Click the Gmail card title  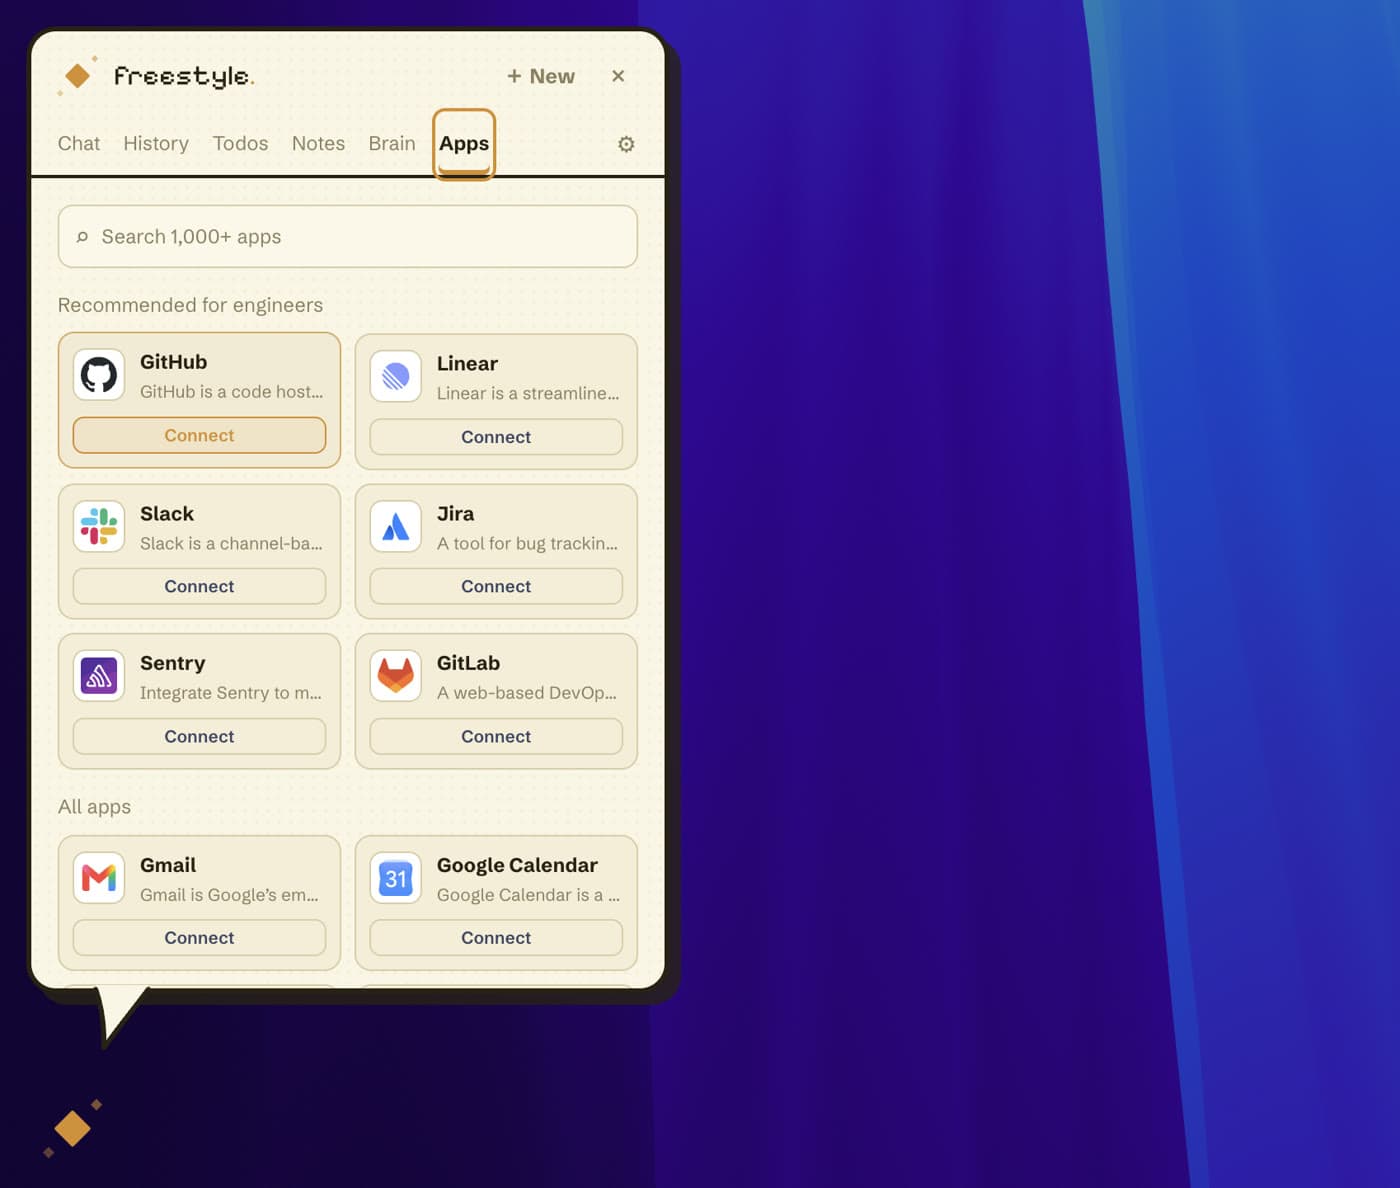pyautogui.click(x=168, y=865)
